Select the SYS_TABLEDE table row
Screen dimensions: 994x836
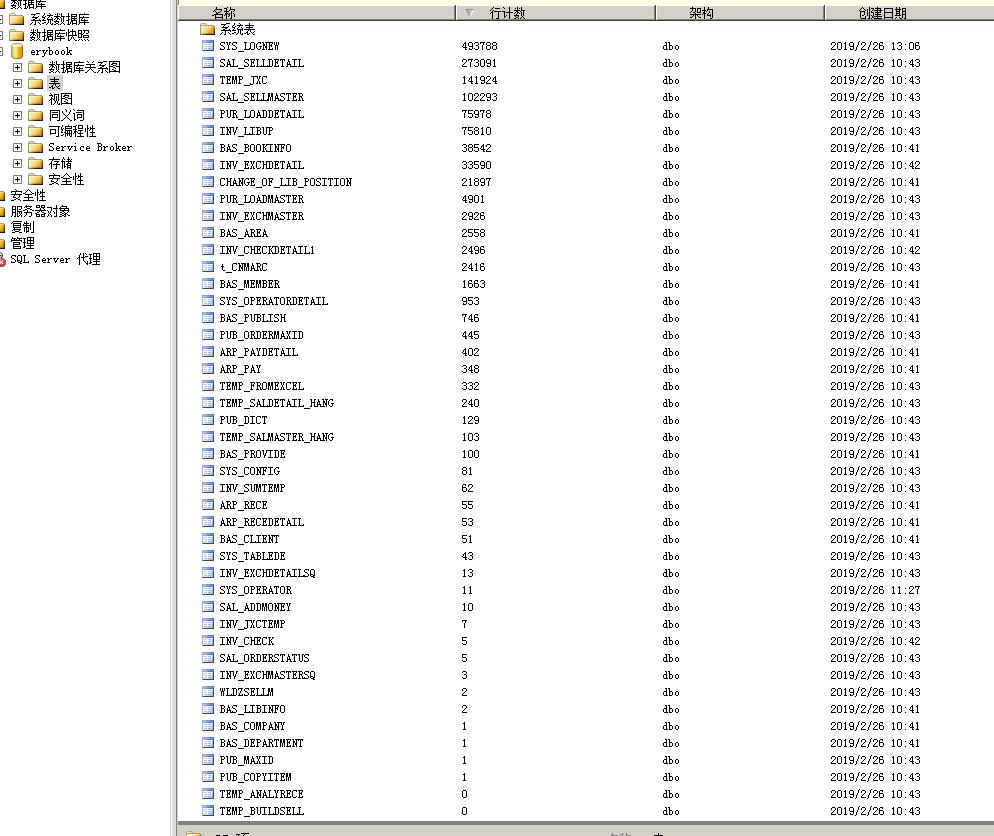pos(252,556)
